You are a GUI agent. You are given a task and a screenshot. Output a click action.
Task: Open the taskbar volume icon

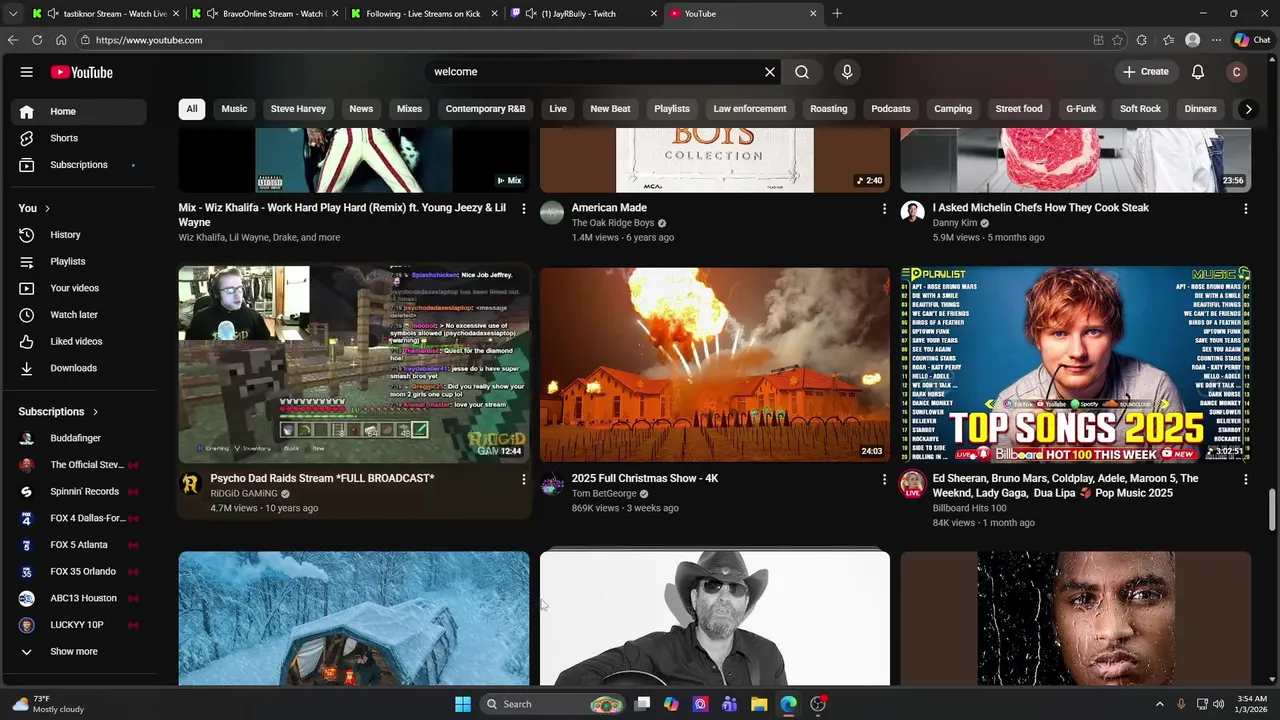pos(1219,704)
